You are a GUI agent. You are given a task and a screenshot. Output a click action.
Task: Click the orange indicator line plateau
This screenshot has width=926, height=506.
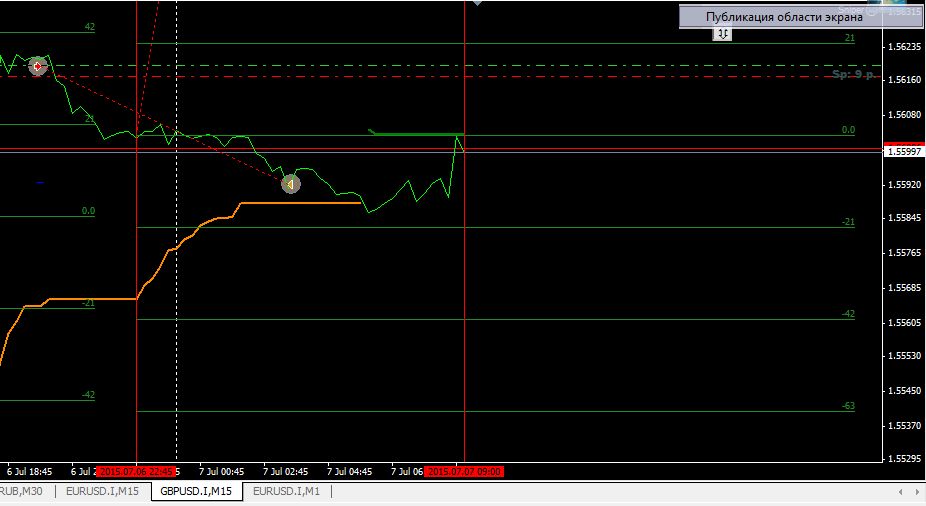(x=300, y=203)
